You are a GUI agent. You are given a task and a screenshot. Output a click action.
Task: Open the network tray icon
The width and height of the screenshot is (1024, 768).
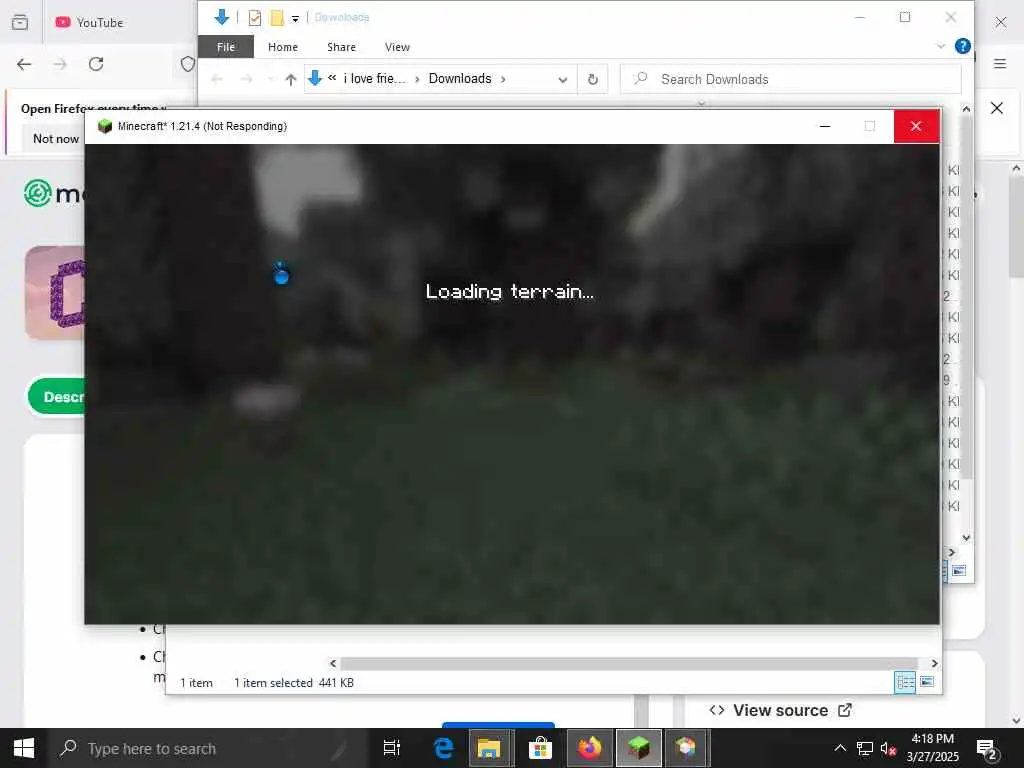(x=865, y=748)
